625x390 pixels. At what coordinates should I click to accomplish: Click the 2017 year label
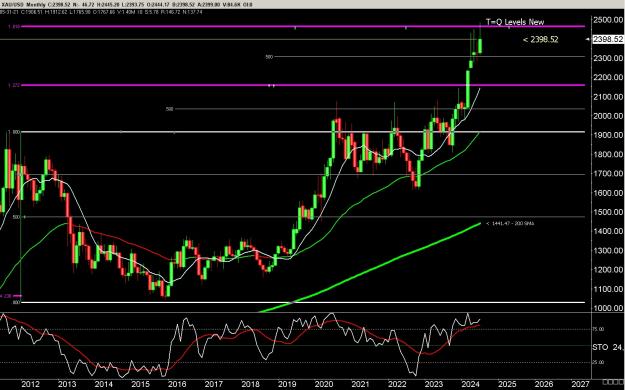214,384
